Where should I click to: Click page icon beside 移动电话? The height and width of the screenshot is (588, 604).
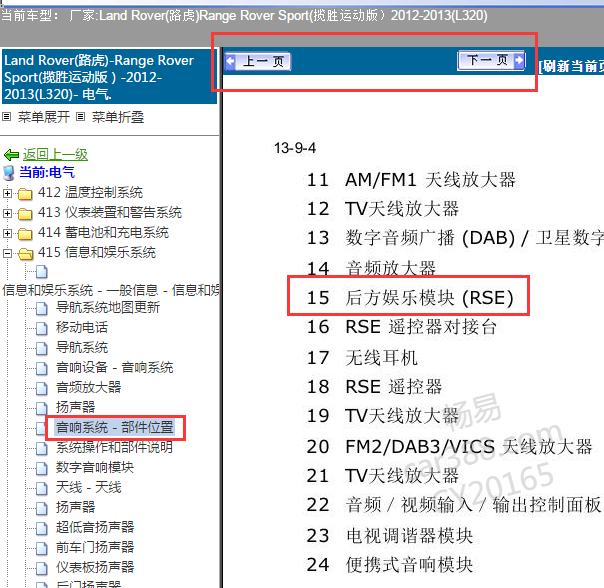[x=42, y=328]
